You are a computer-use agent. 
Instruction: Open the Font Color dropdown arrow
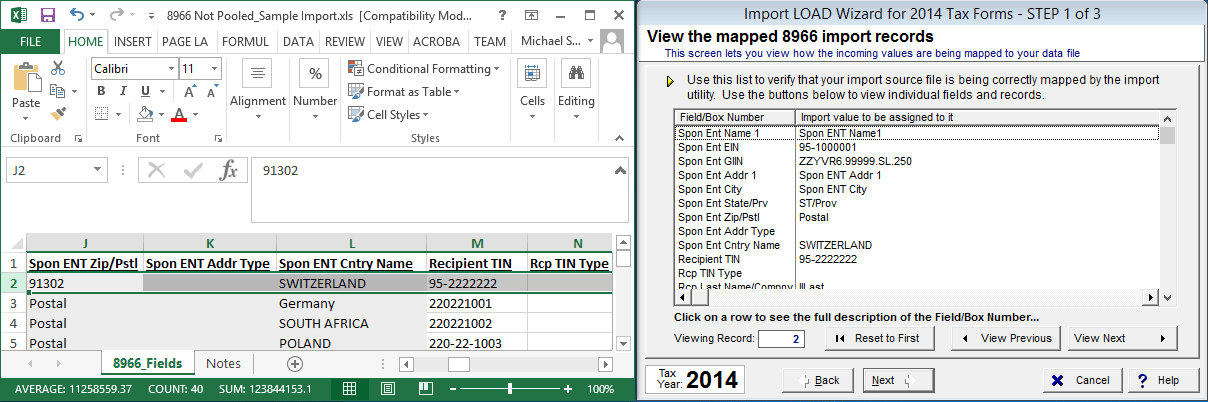[195, 114]
